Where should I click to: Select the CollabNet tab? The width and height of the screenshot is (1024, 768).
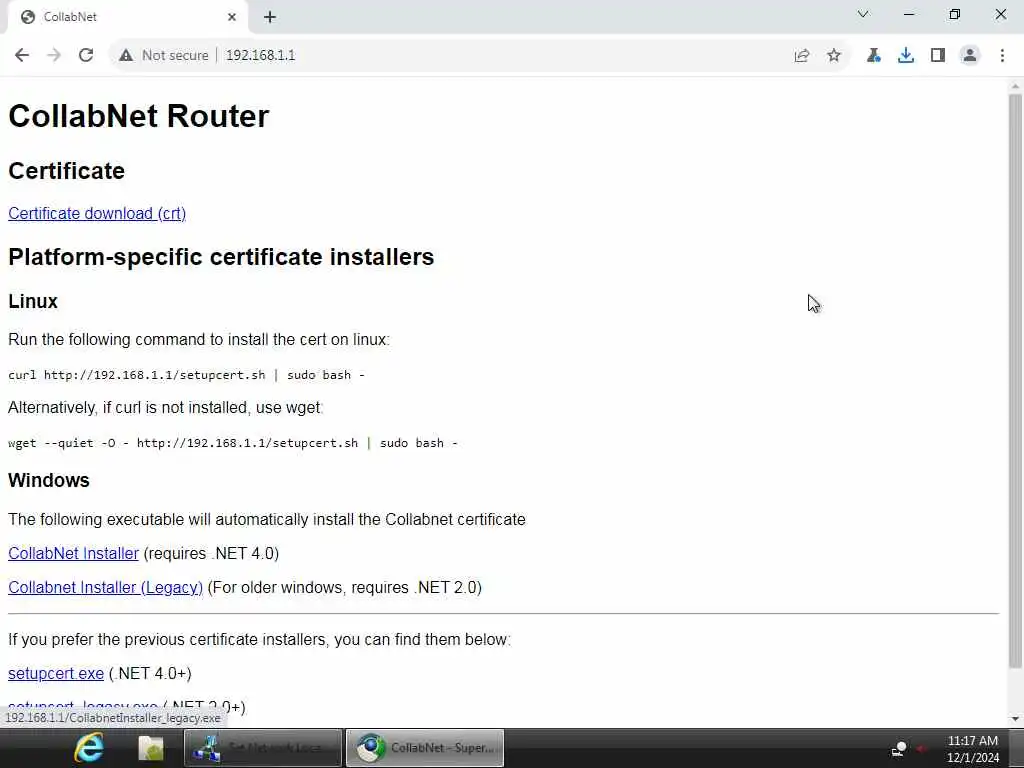(128, 17)
